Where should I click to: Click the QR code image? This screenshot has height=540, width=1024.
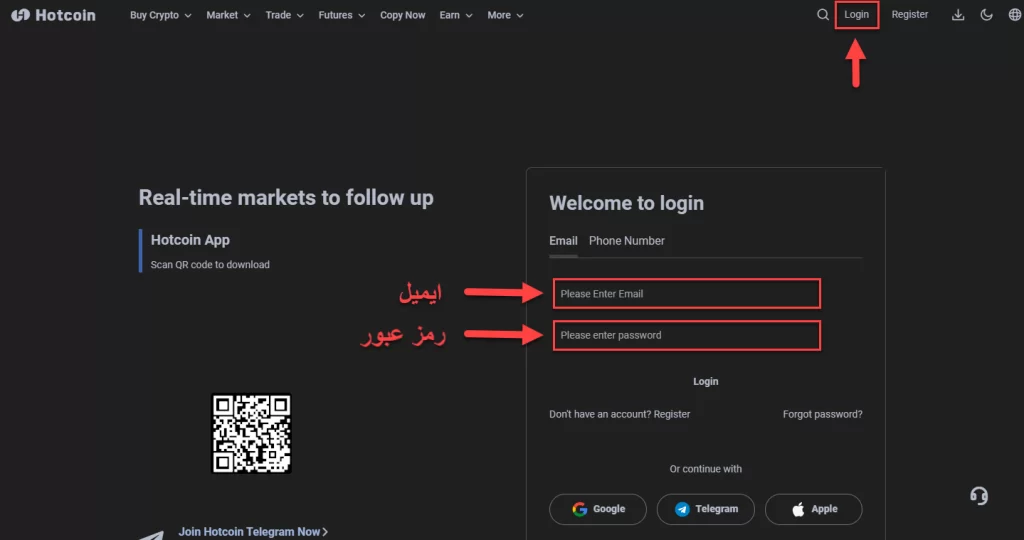click(x=251, y=433)
